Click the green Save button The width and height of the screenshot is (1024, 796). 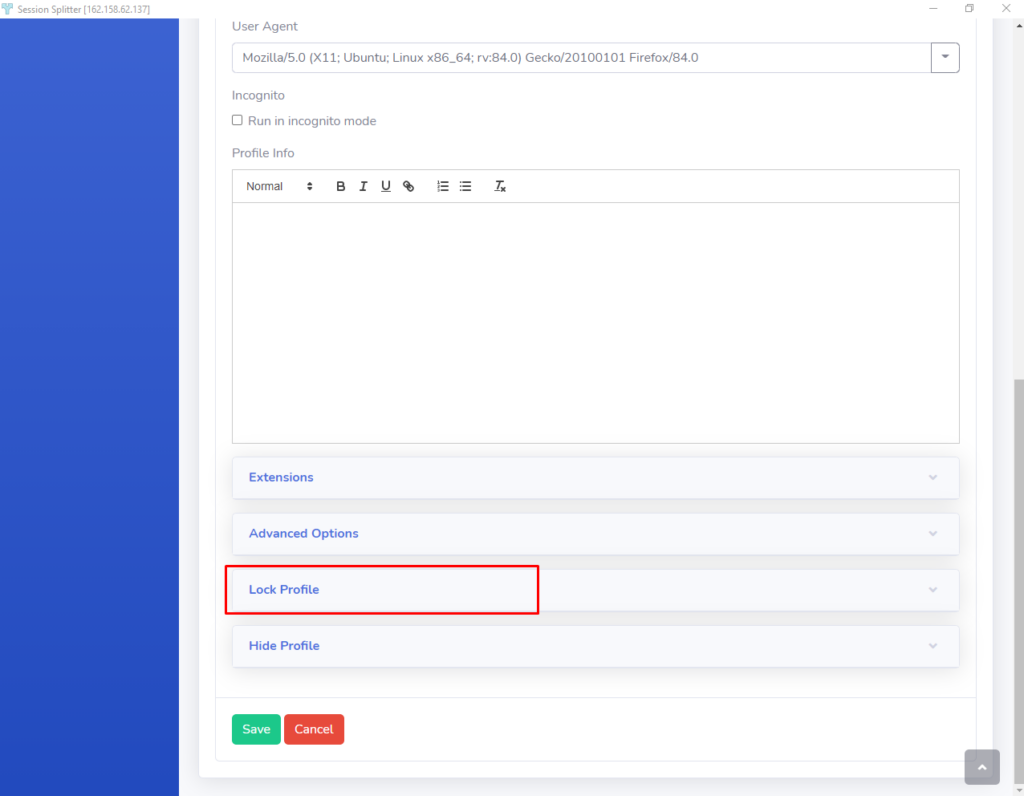pos(256,729)
